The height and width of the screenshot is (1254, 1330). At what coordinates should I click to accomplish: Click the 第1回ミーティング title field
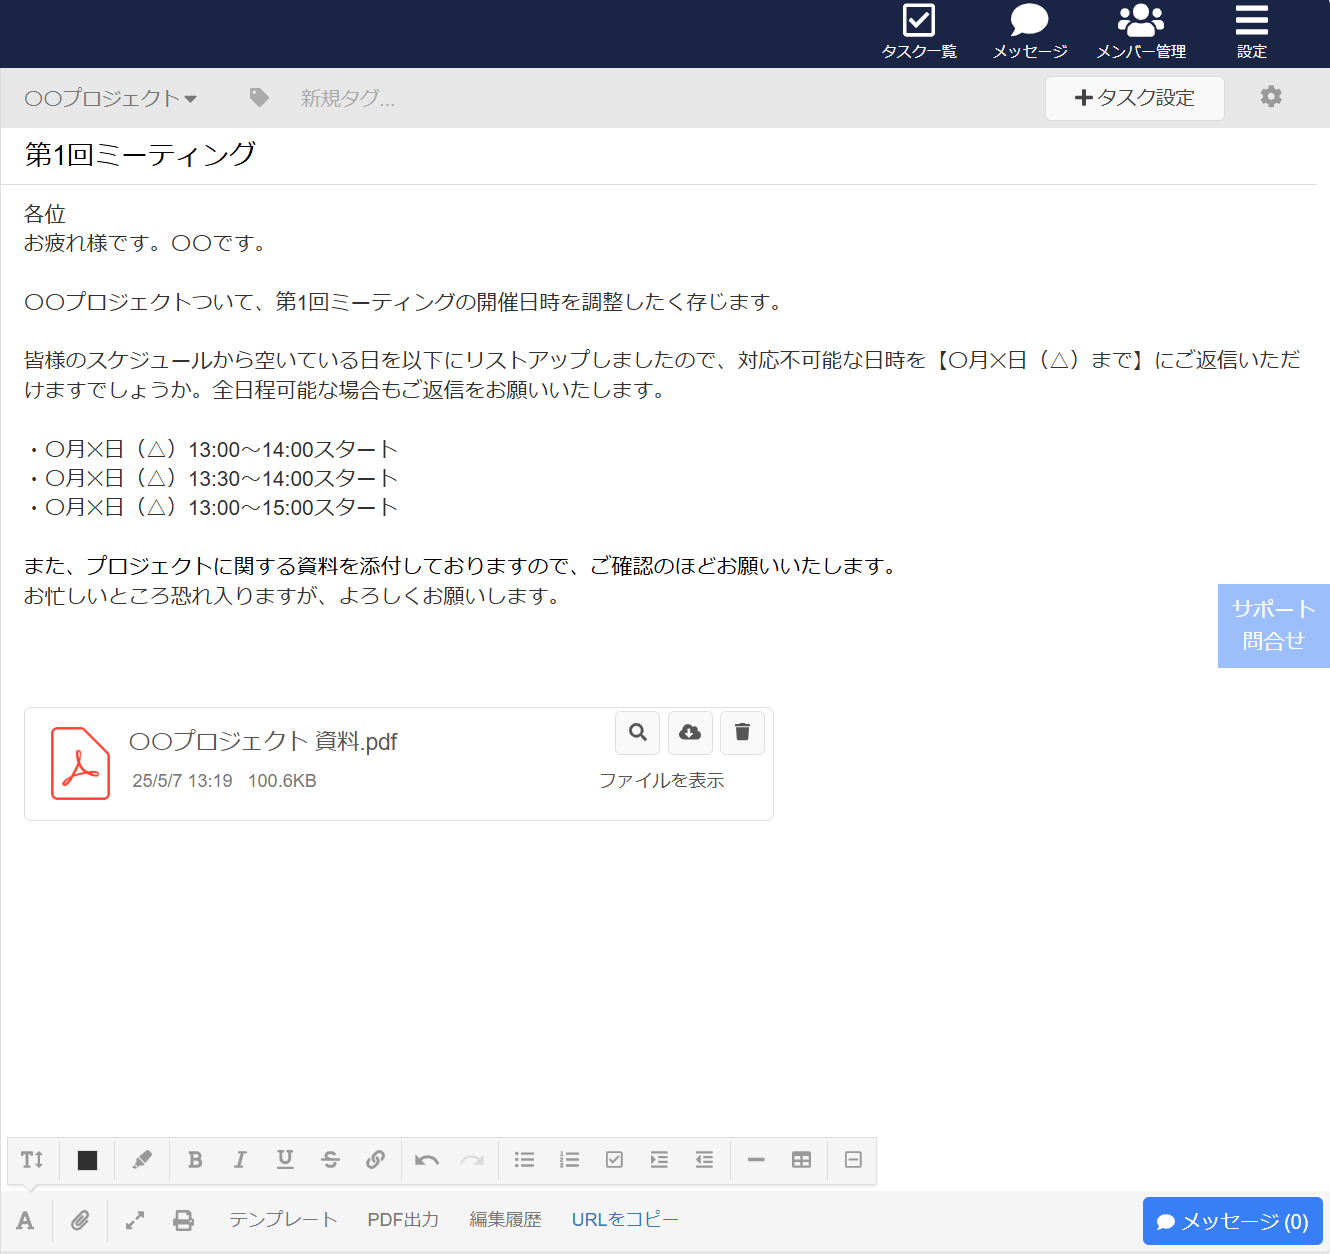point(659,155)
